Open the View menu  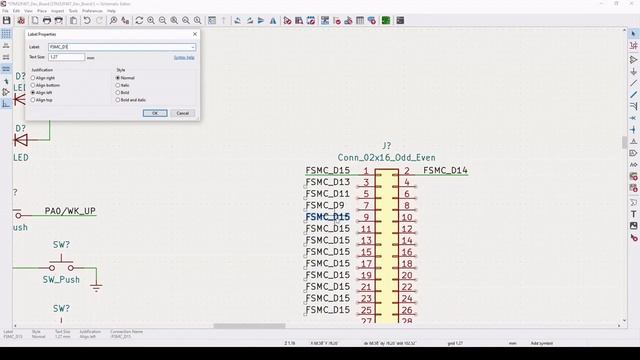[x=29, y=11]
